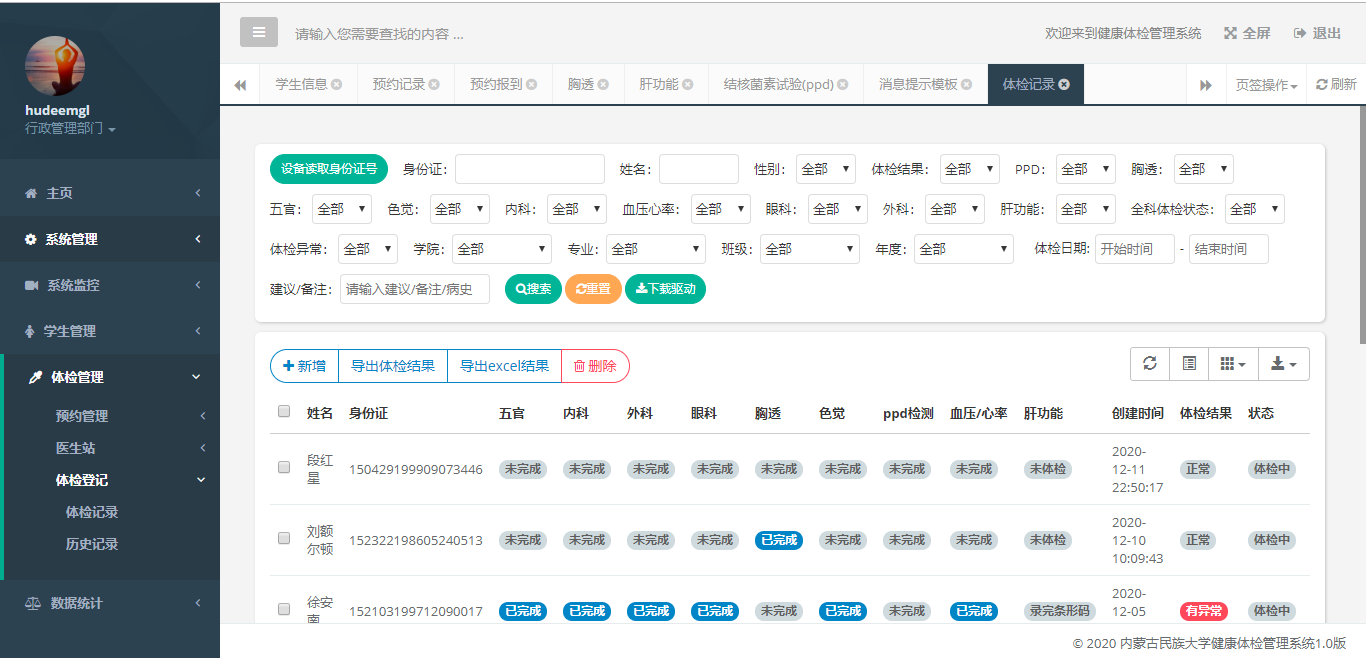Image resolution: width=1366 pixels, height=658 pixels.
Task: Open 体检记录 in the sidebar
Action: pyautogui.click(x=92, y=512)
